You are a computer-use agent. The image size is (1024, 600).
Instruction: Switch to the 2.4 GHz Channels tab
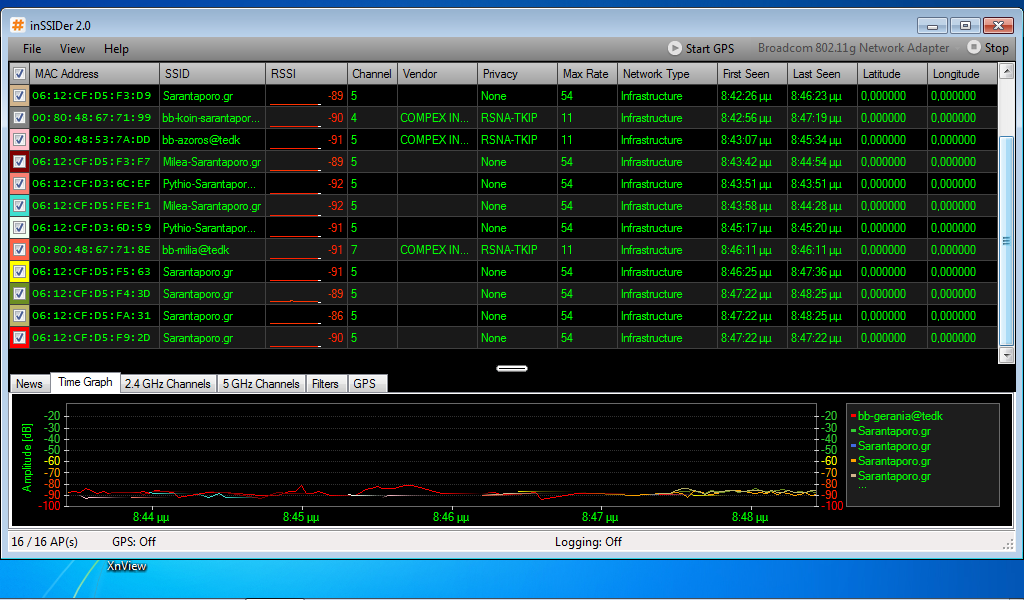pyautogui.click(x=167, y=384)
